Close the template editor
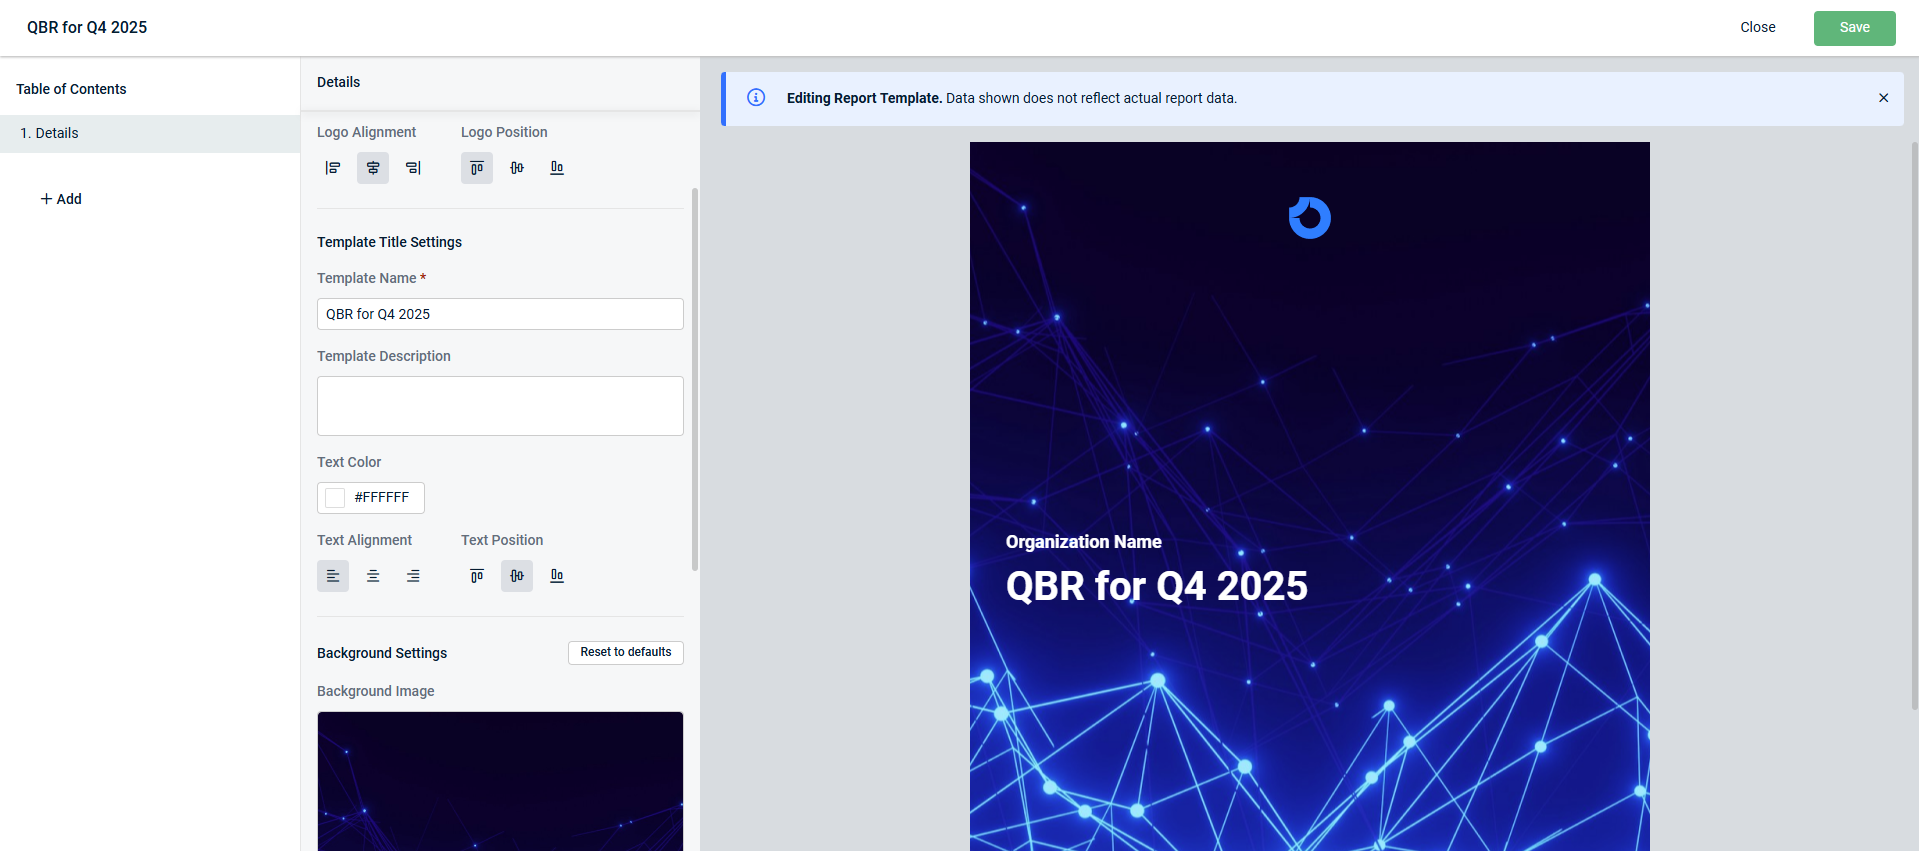Image resolution: width=1919 pixels, height=851 pixels. (x=1757, y=28)
